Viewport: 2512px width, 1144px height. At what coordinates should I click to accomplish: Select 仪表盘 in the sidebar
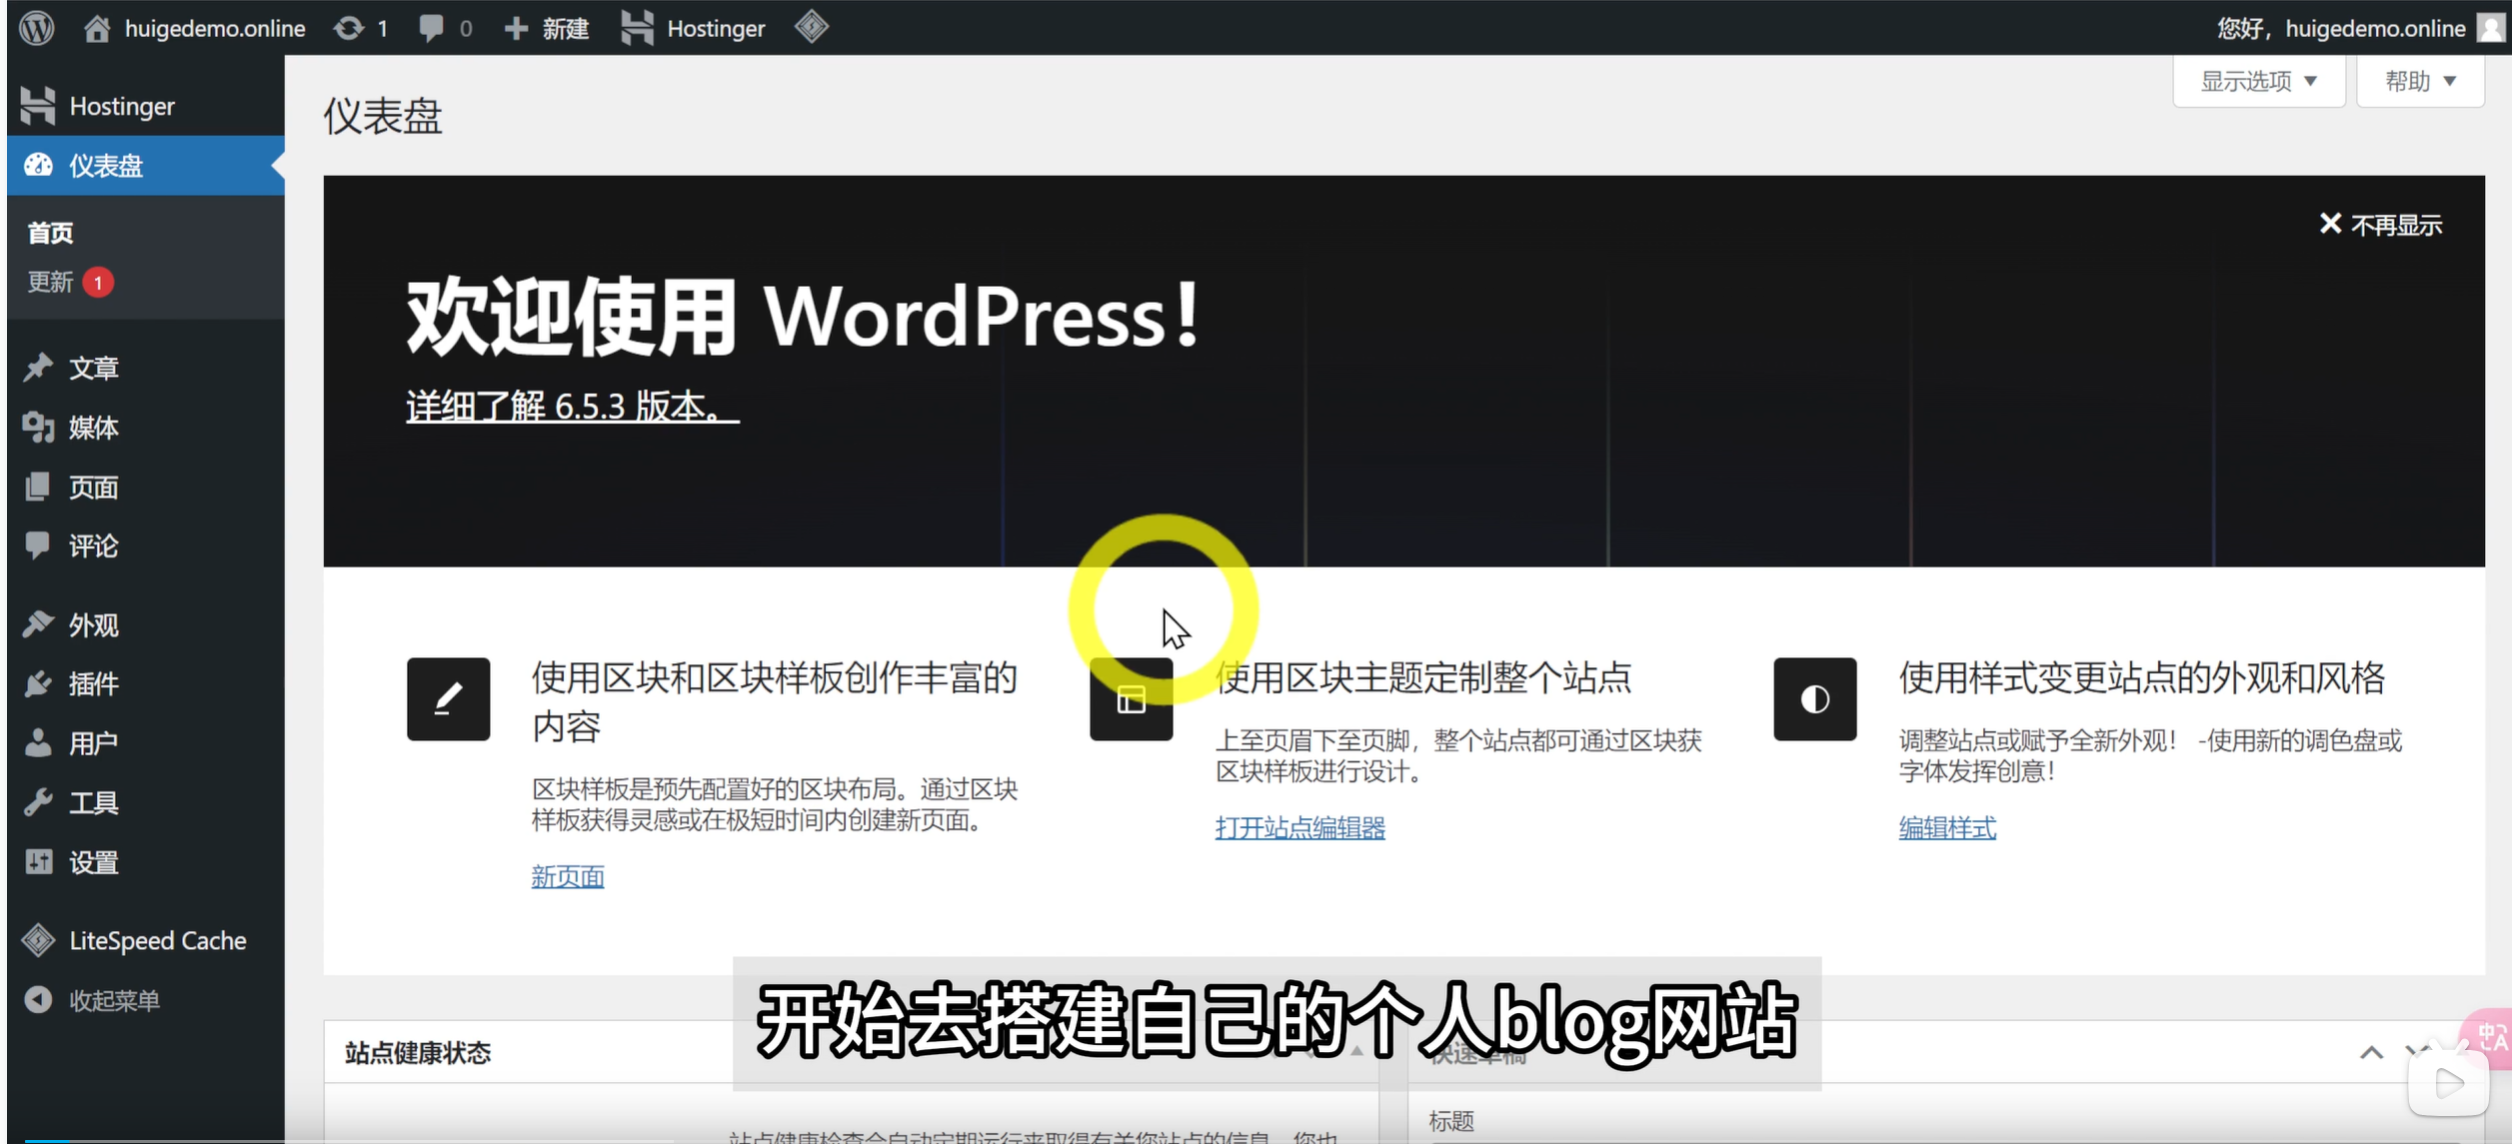point(145,165)
